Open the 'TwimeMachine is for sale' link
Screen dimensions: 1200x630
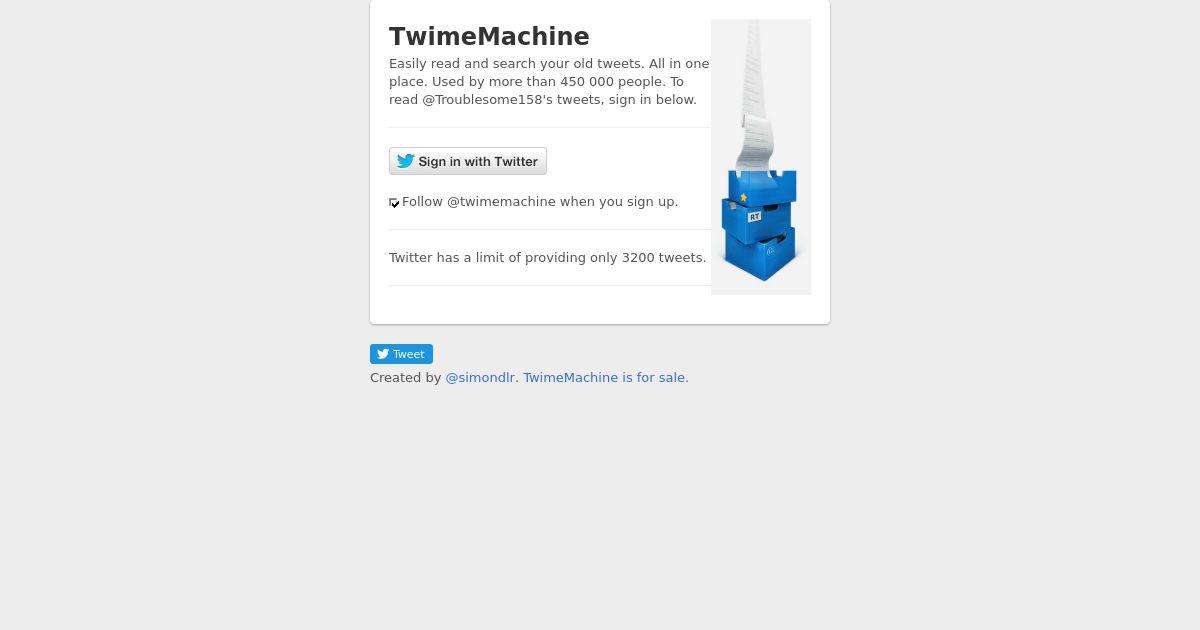click(606, 378)
